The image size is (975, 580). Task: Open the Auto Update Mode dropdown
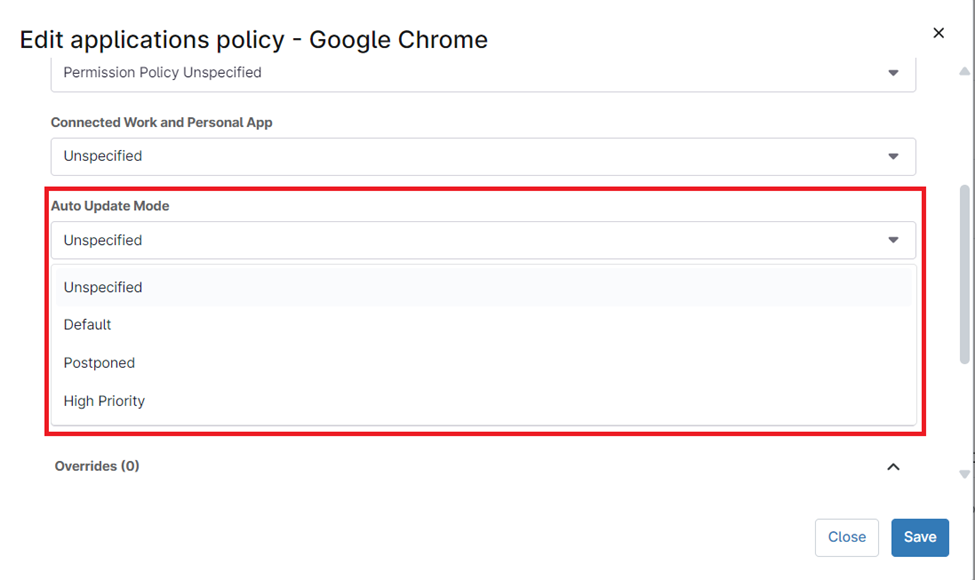tap(483, 240)
